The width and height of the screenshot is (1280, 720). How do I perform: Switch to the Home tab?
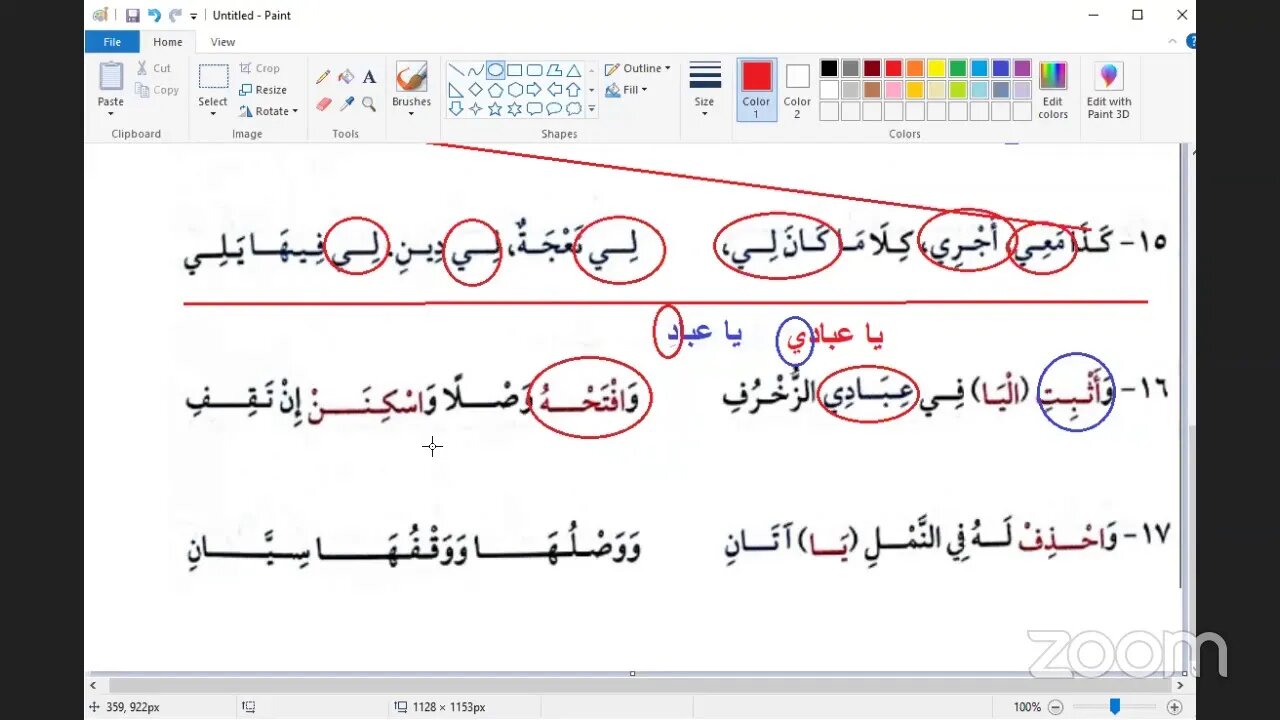(x=168, y=42)
